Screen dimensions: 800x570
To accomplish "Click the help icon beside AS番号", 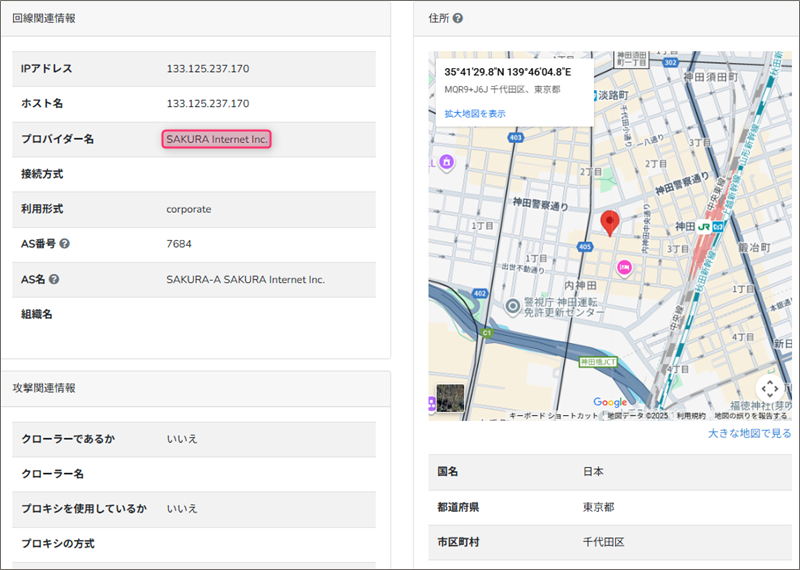I will pos(64,244).
